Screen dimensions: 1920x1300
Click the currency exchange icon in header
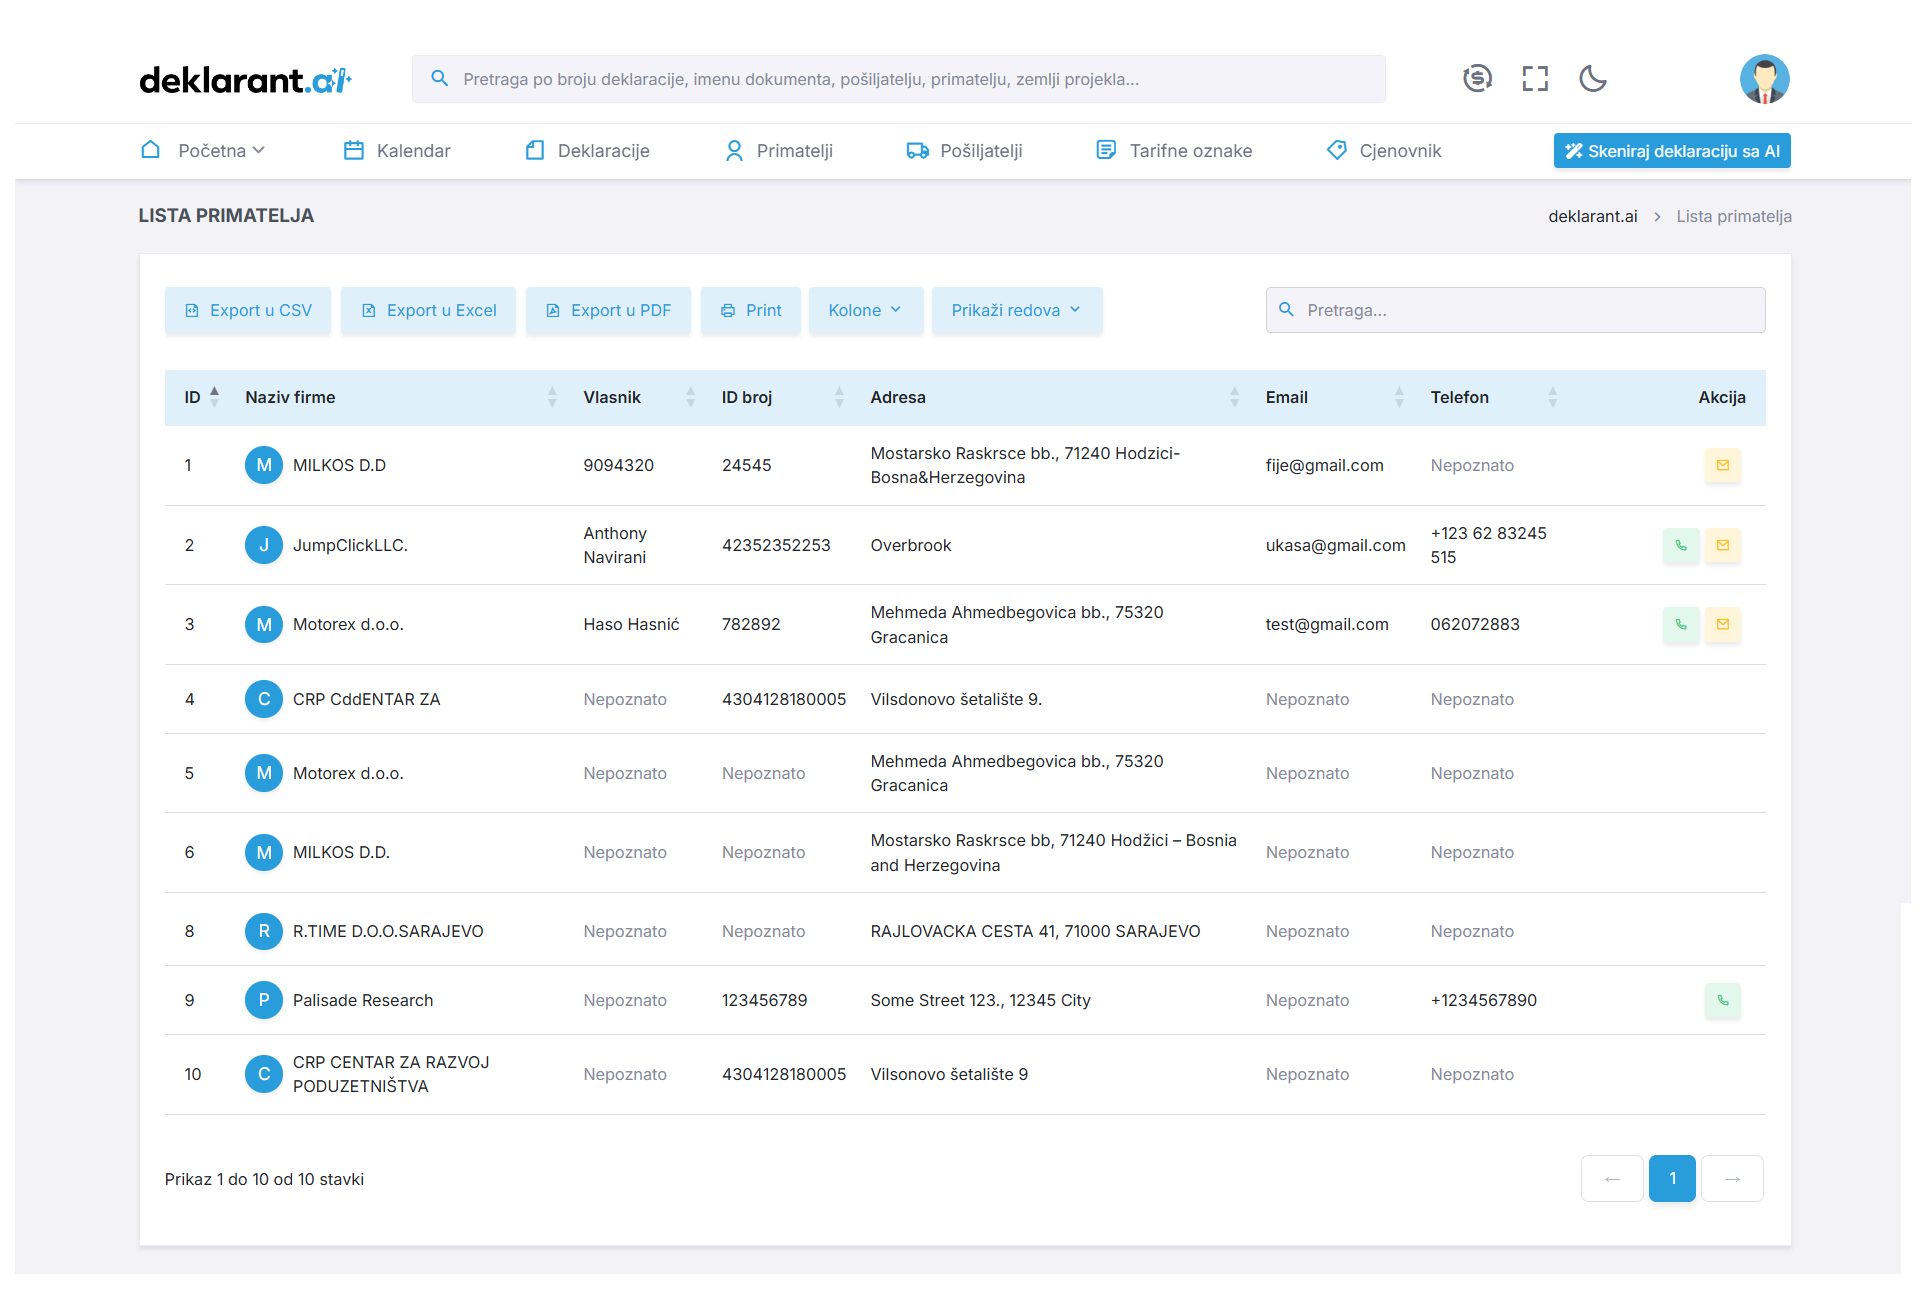(x=1477, y=78)
